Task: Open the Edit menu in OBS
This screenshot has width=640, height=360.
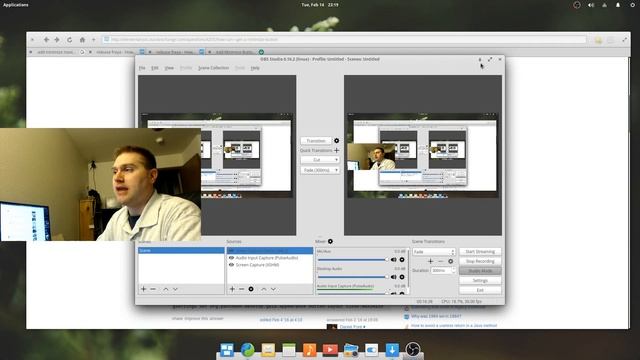Action: tap(155, 68)
